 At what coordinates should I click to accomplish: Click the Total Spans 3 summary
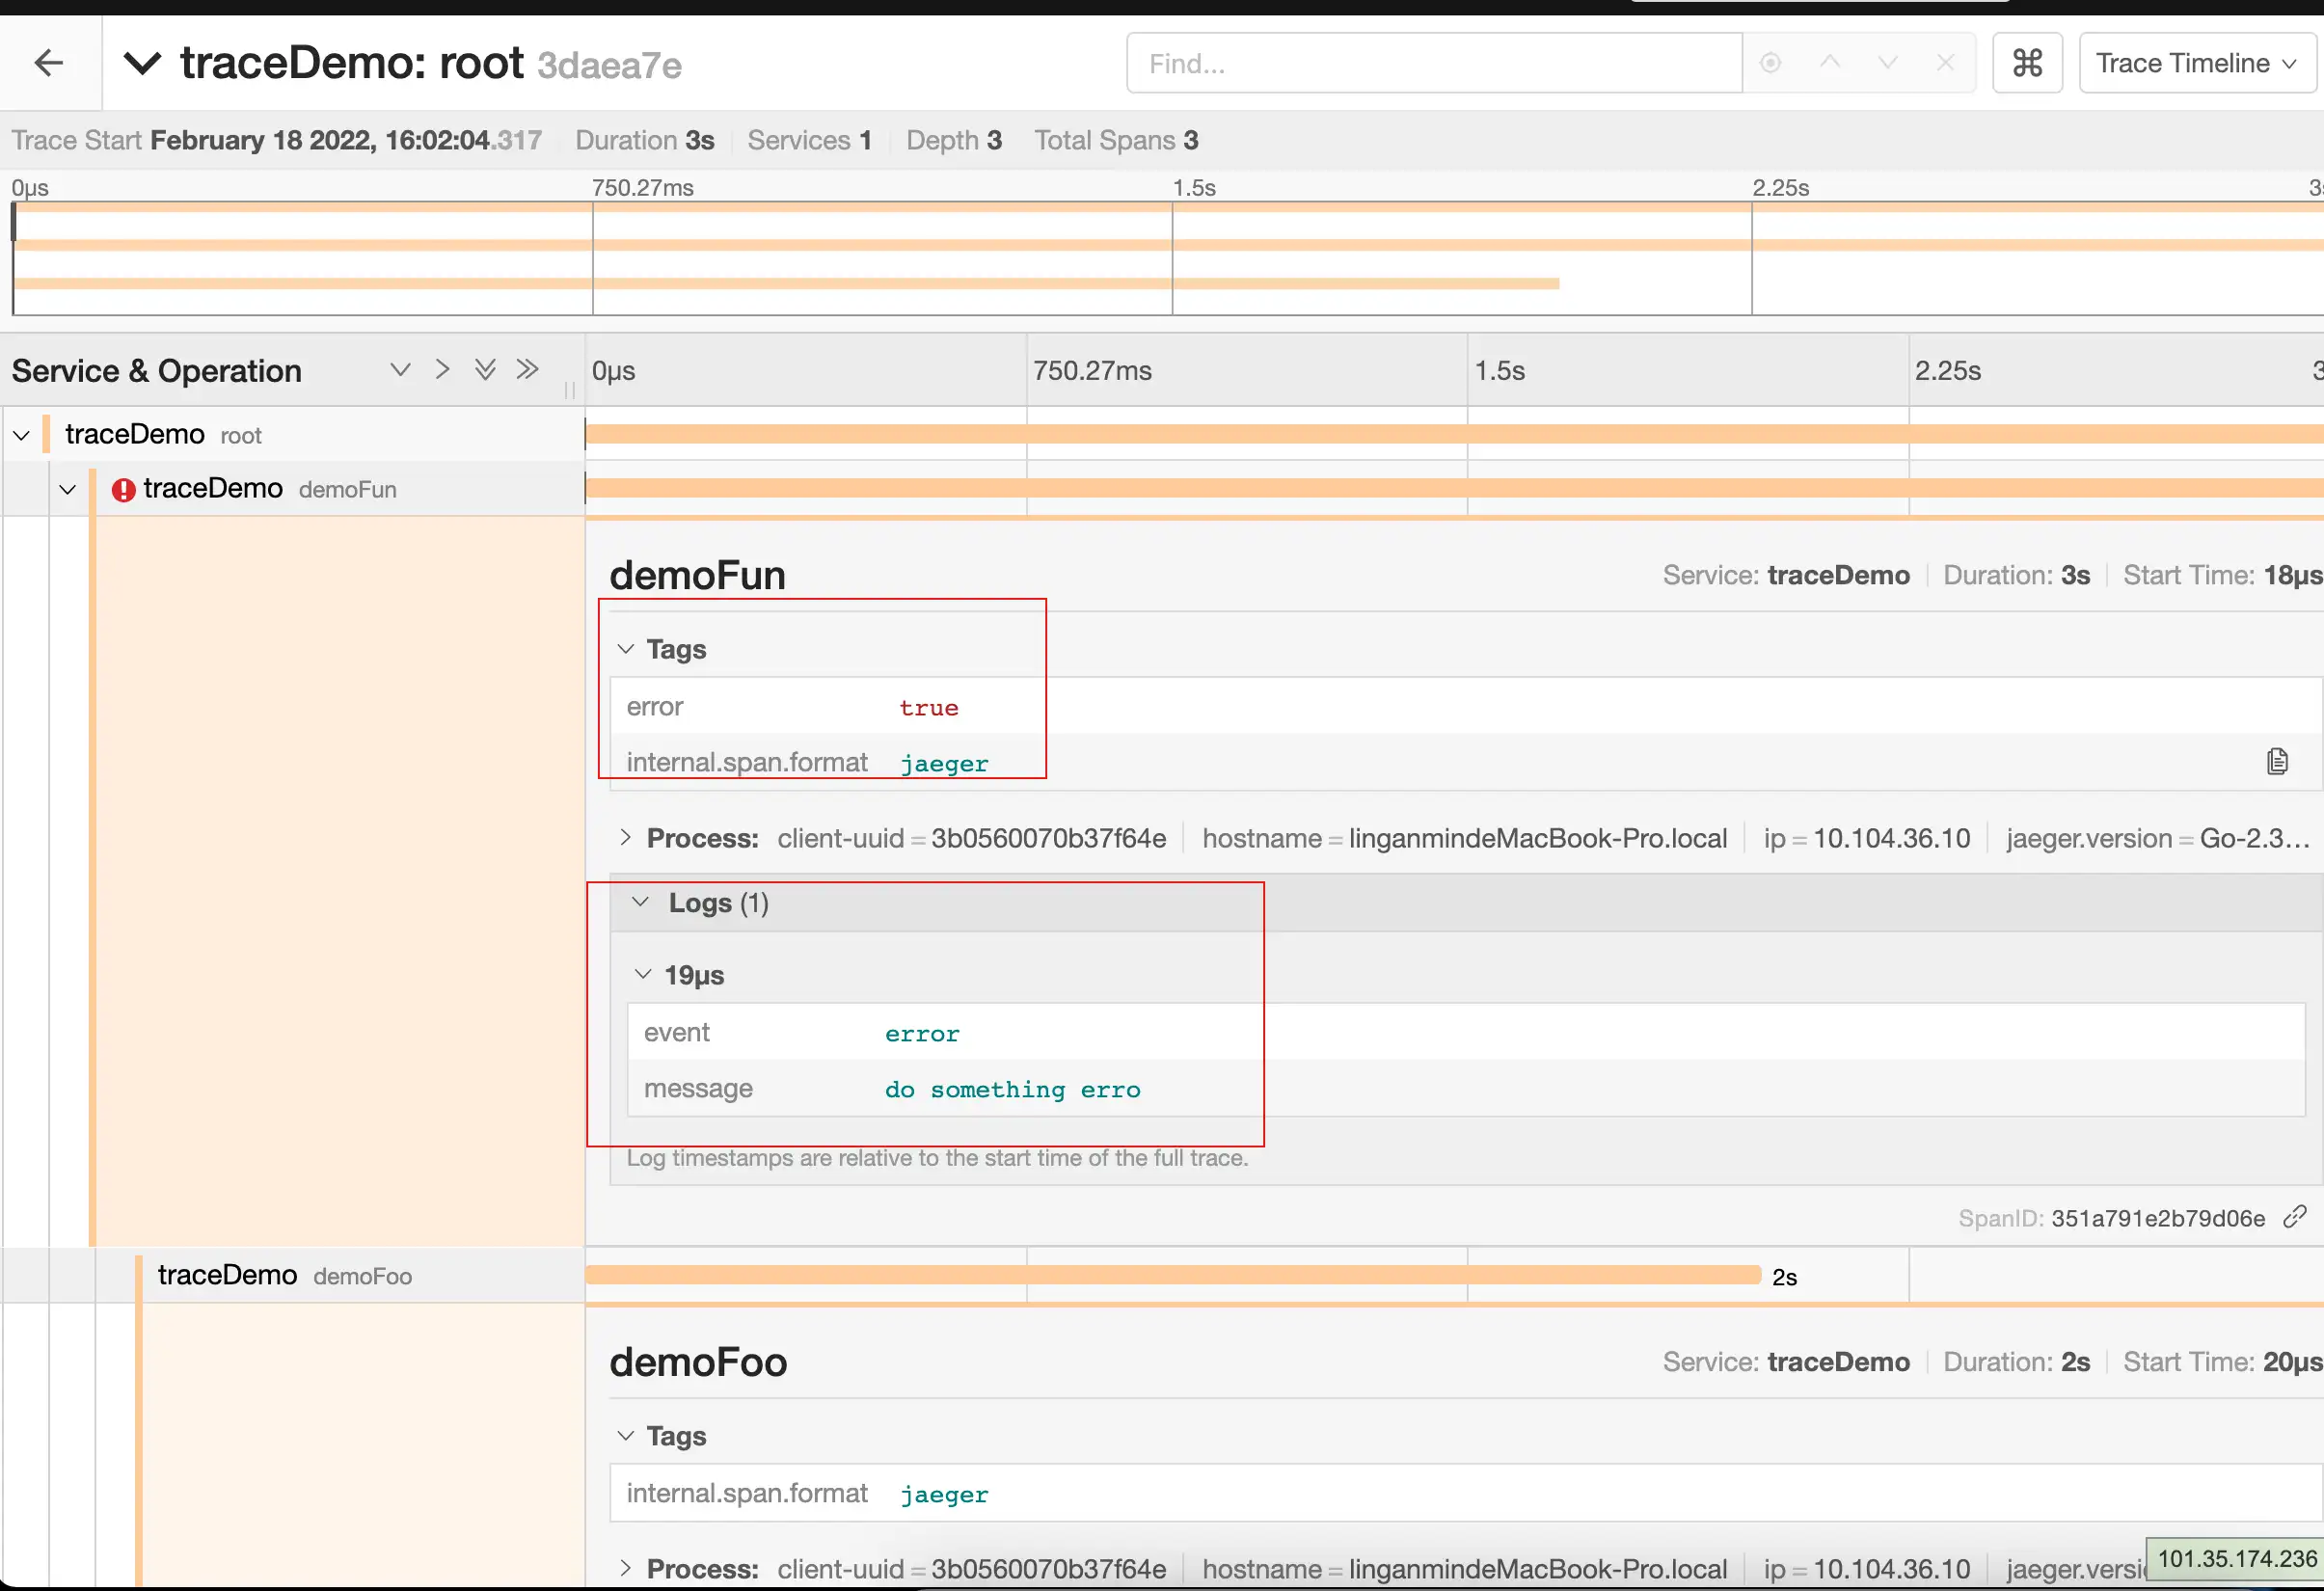(x=1116, y=140)
